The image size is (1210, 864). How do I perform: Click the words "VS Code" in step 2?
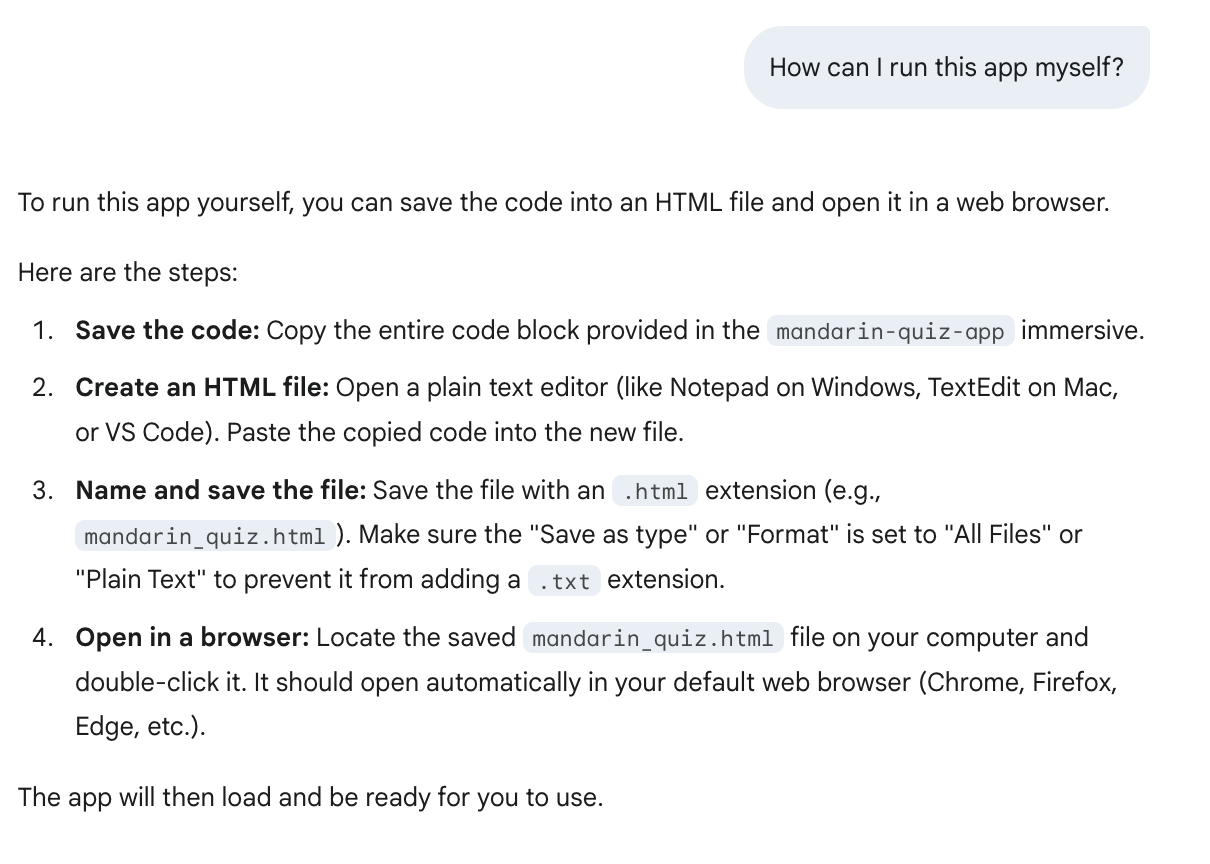tap(144, 433)
